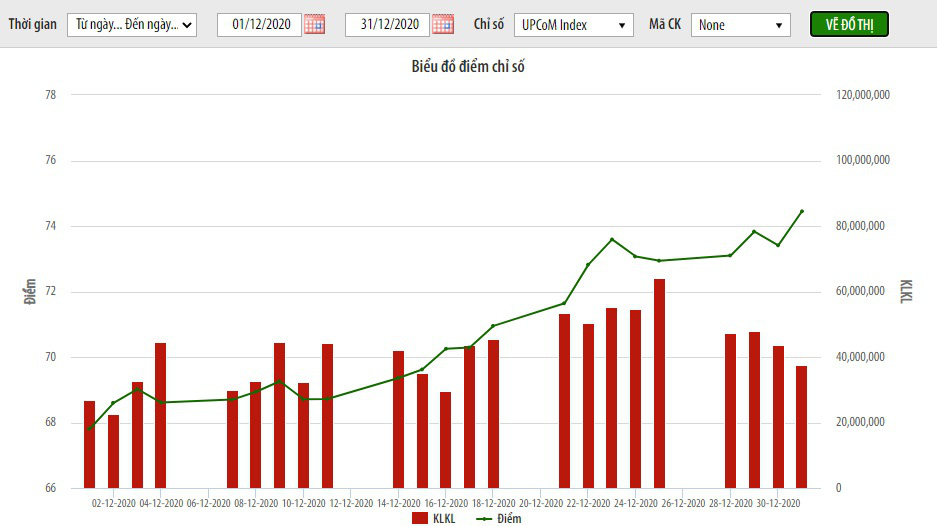
Task: Select the right axis value 120,000,000
Action: [x=863, y=94]
